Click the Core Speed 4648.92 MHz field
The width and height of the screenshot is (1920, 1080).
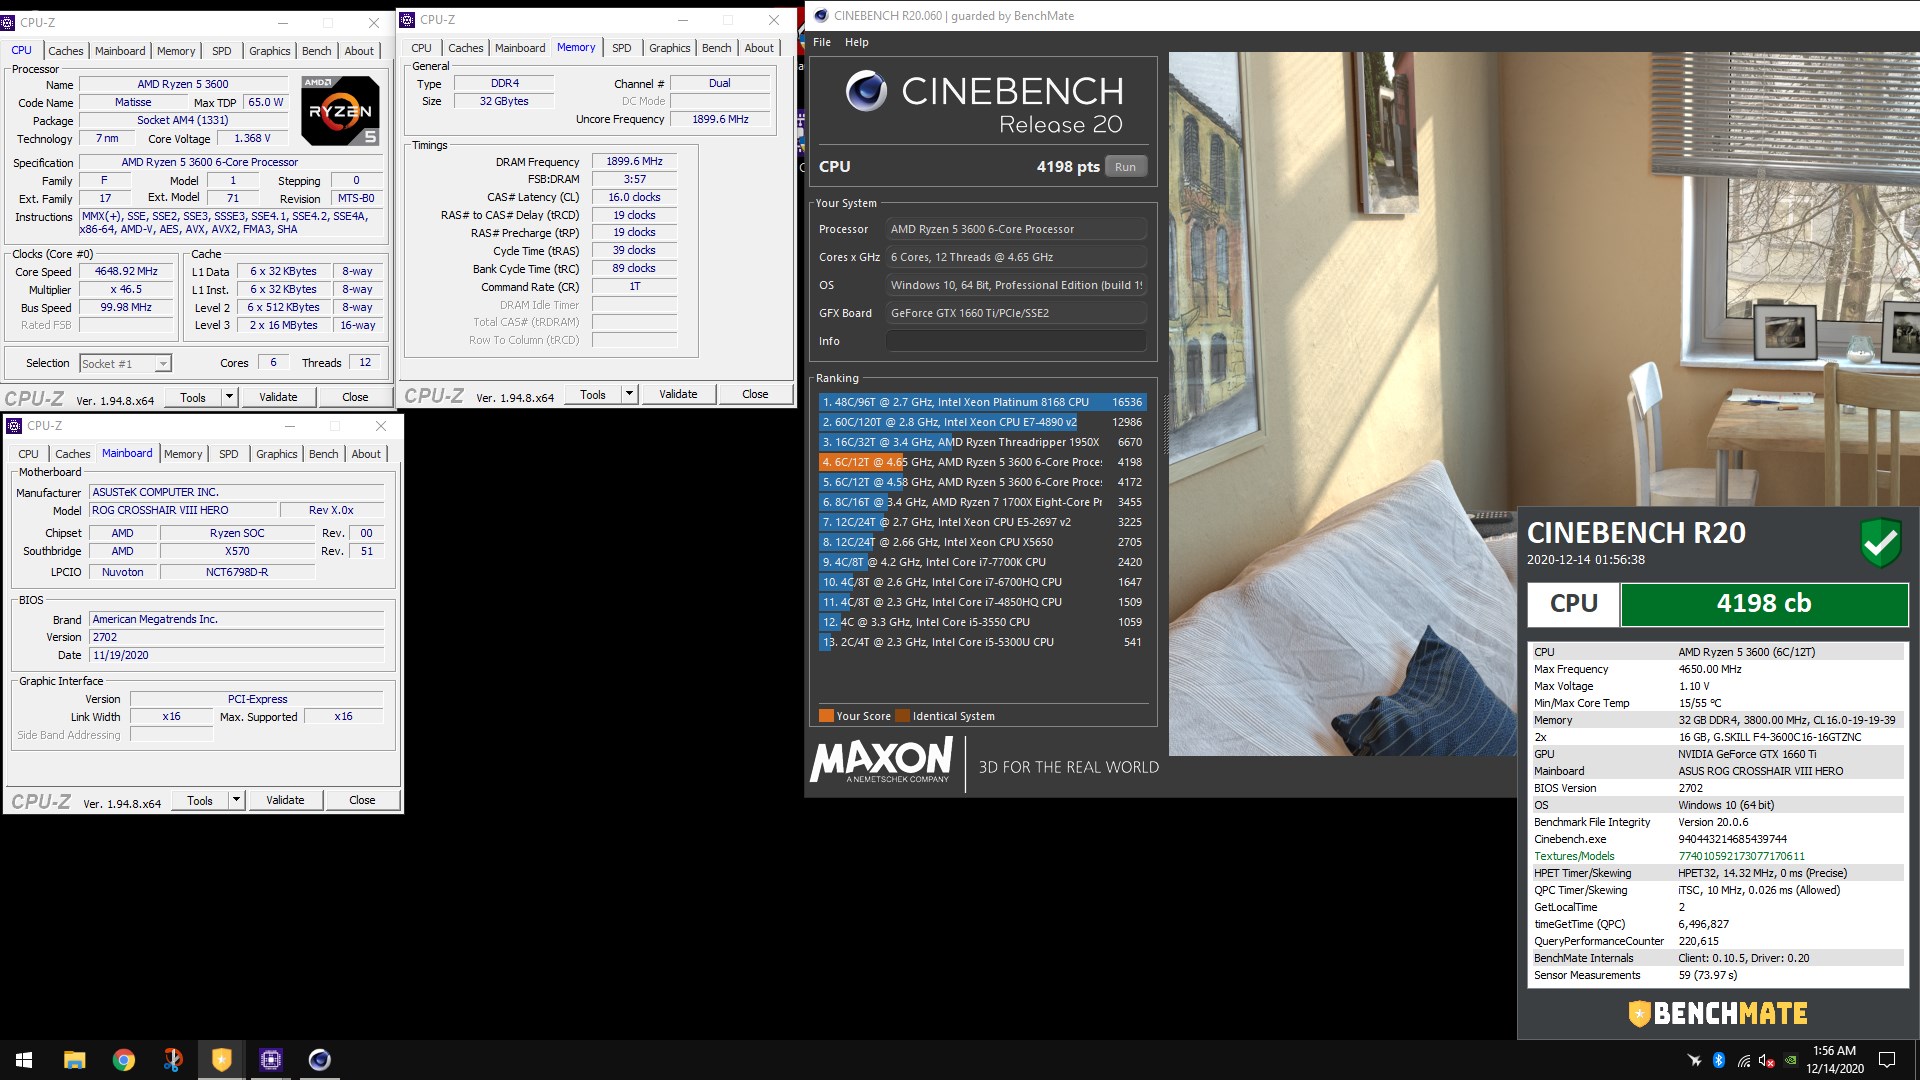(126, 272)
